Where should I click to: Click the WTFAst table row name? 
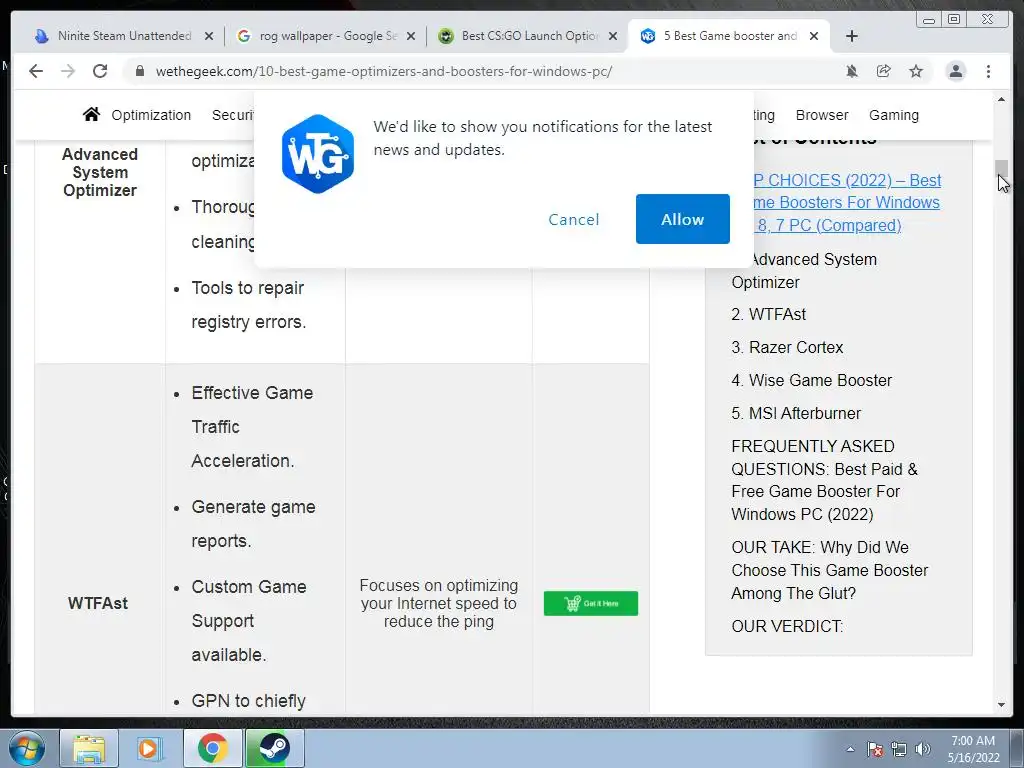point(98,603)
